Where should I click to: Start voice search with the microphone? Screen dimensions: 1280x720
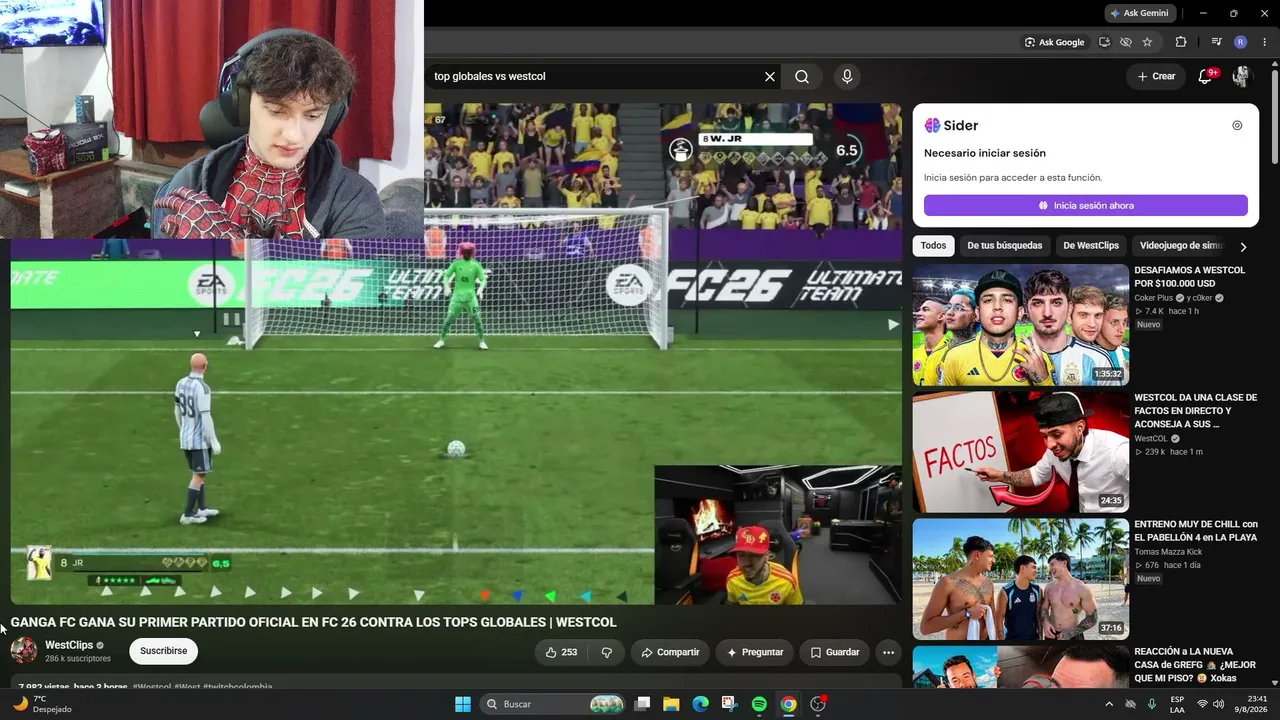847,76
